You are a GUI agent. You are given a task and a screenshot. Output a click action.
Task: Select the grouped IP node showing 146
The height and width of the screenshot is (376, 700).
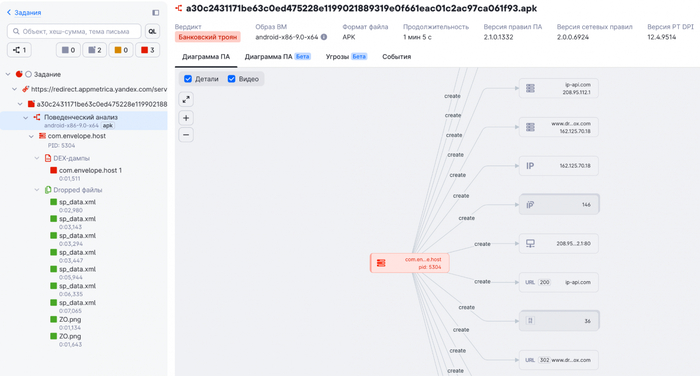[558, 205]
